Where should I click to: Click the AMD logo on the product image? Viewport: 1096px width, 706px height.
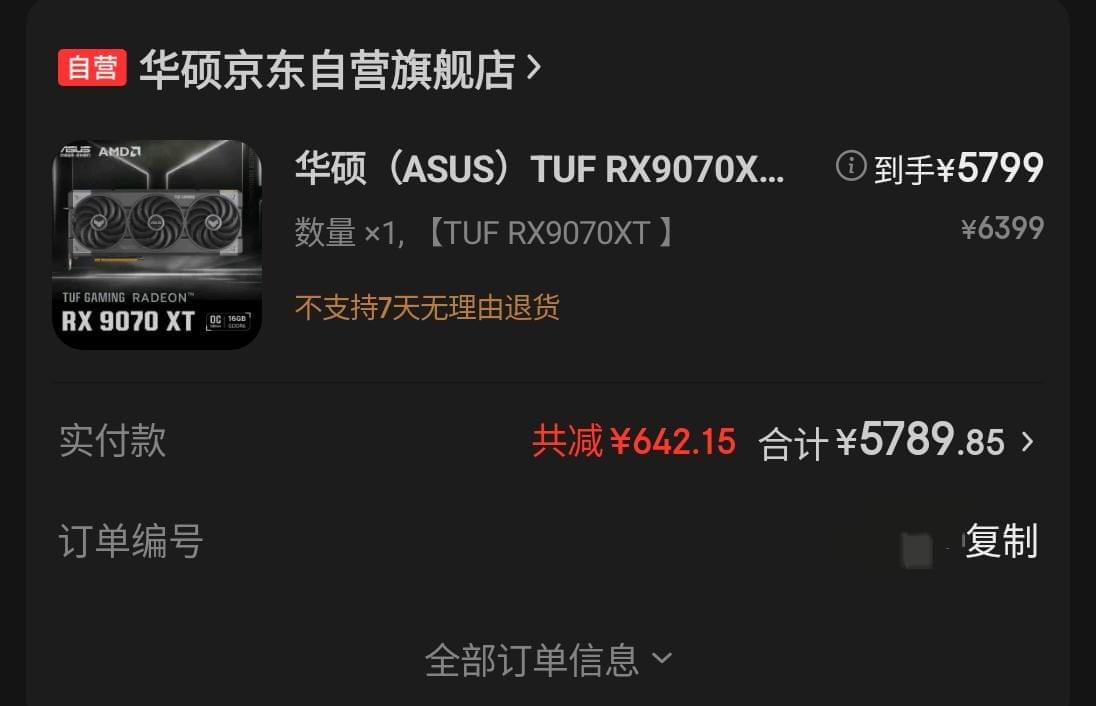click(120, 152)
